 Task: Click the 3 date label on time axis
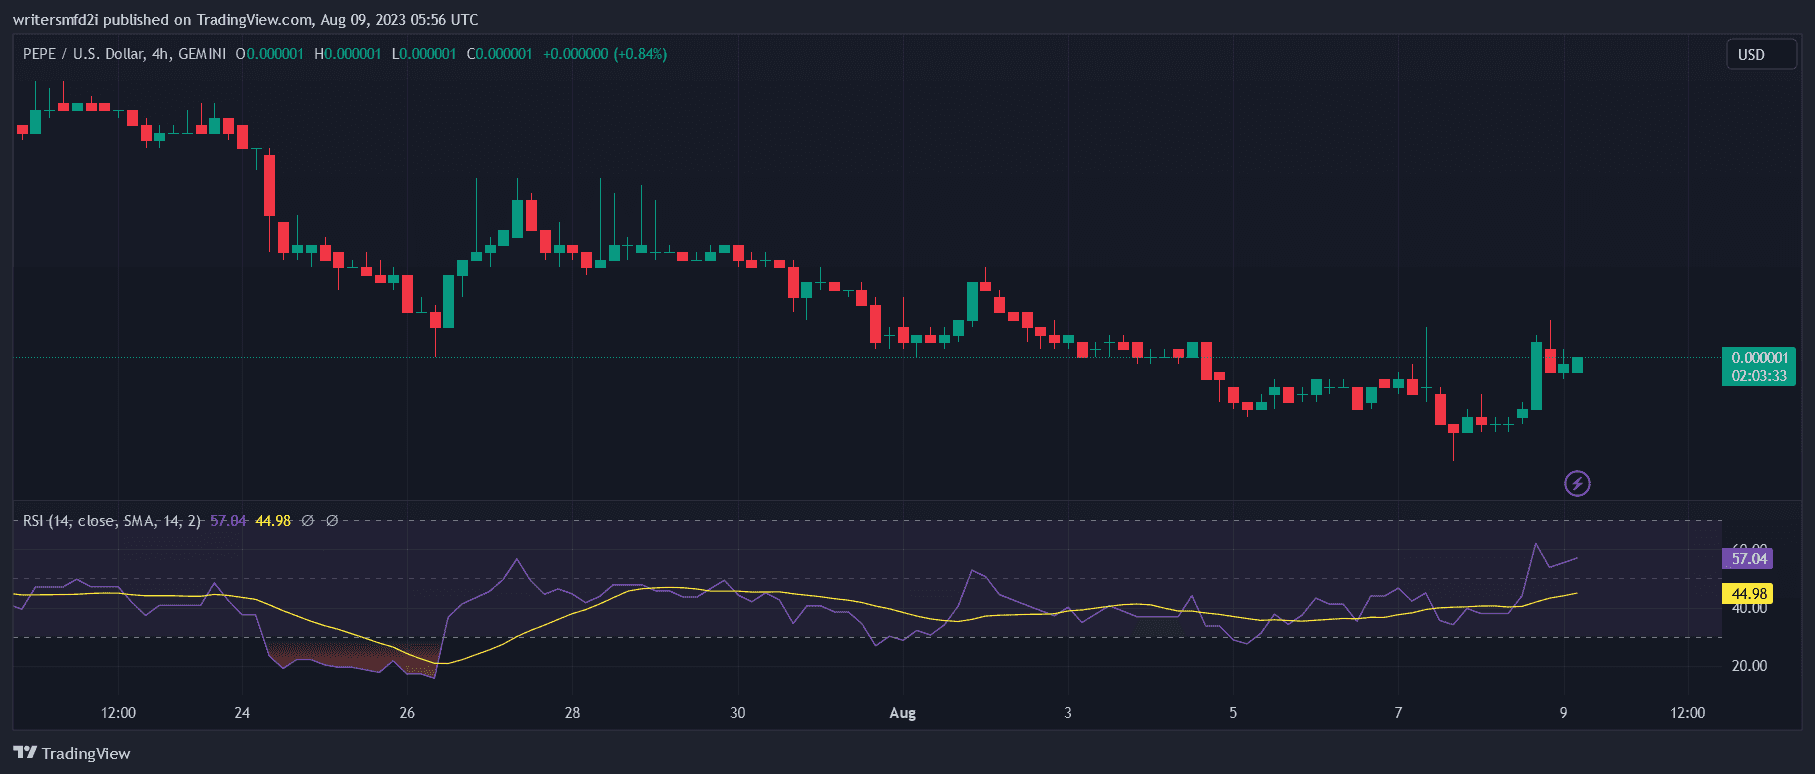coord(1068,713)
